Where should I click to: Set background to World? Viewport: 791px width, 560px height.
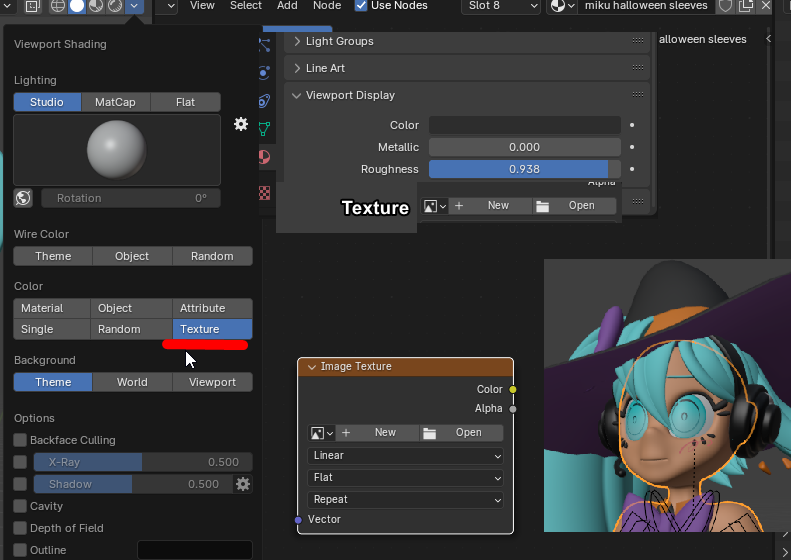132,382
